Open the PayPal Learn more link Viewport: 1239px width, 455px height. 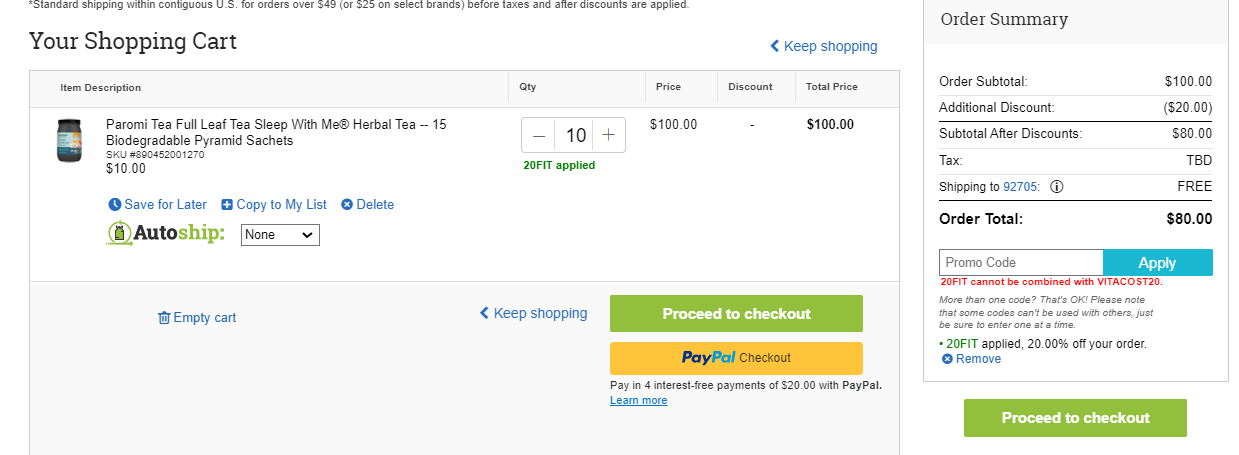coord(638,401)
